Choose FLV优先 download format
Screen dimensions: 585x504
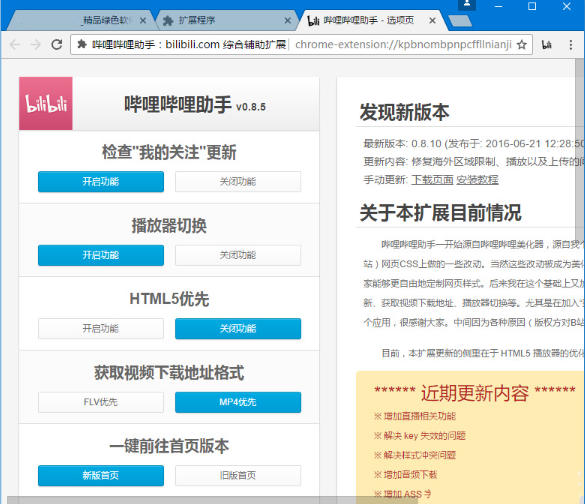coord(101,402)
